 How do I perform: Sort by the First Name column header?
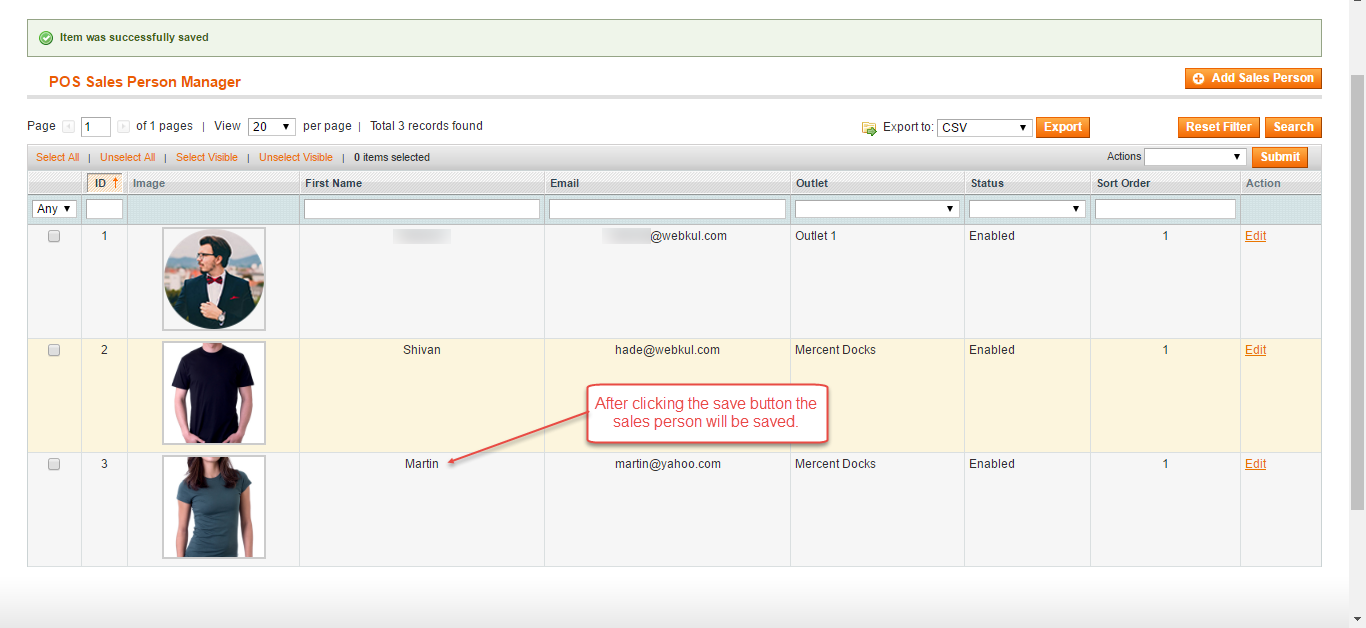click(x=334, y=184)
